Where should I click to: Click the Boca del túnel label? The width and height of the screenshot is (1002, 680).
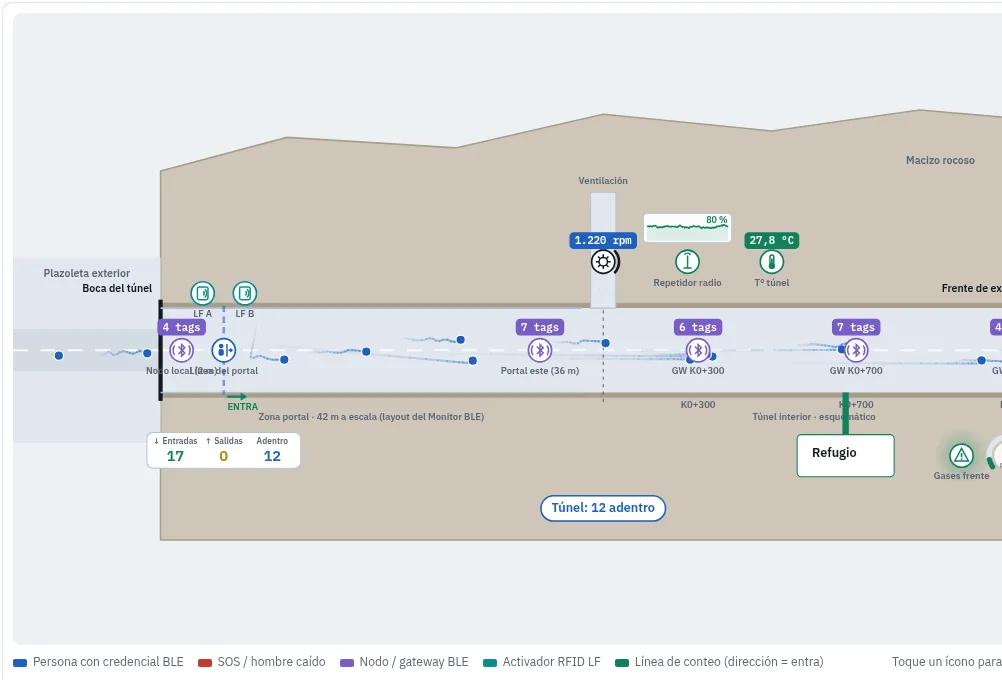pos(117,288)
